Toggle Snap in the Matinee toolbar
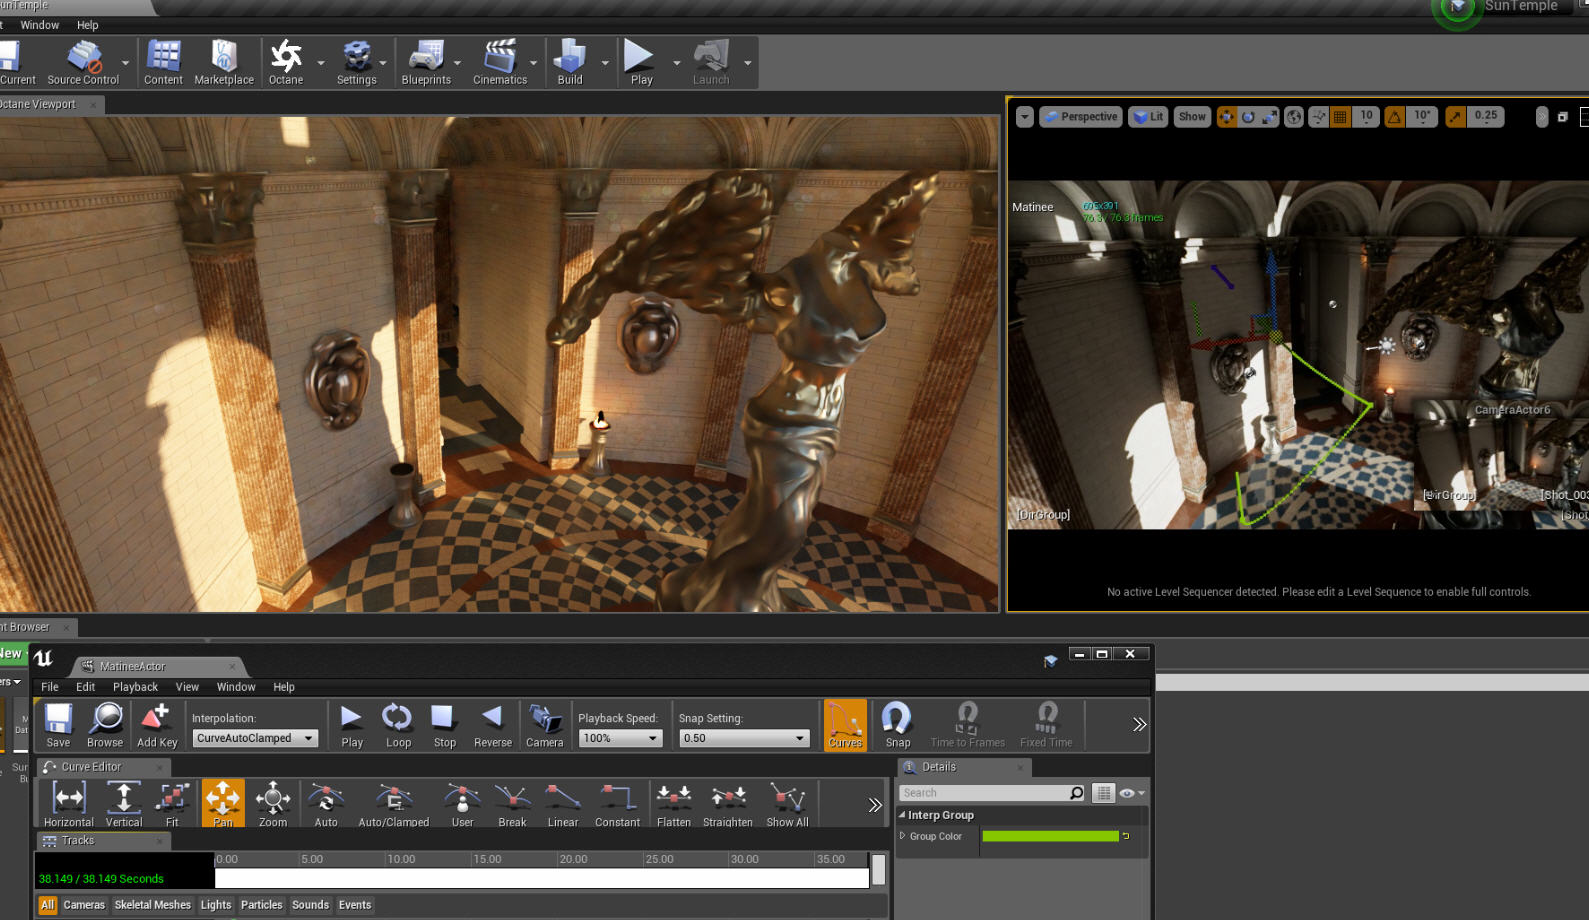This screenshot has height=920, width=1589. click(x=898, y=725)
